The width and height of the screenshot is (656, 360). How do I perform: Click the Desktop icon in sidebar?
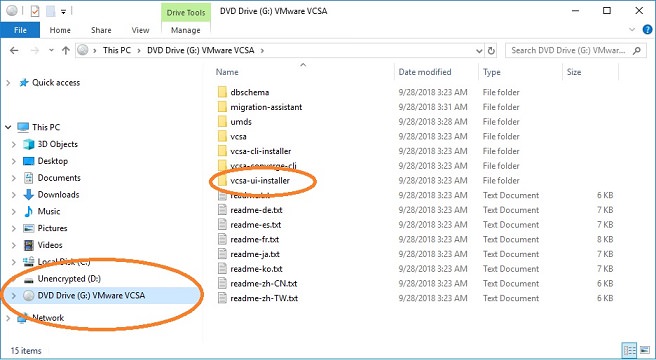(28, 161)
